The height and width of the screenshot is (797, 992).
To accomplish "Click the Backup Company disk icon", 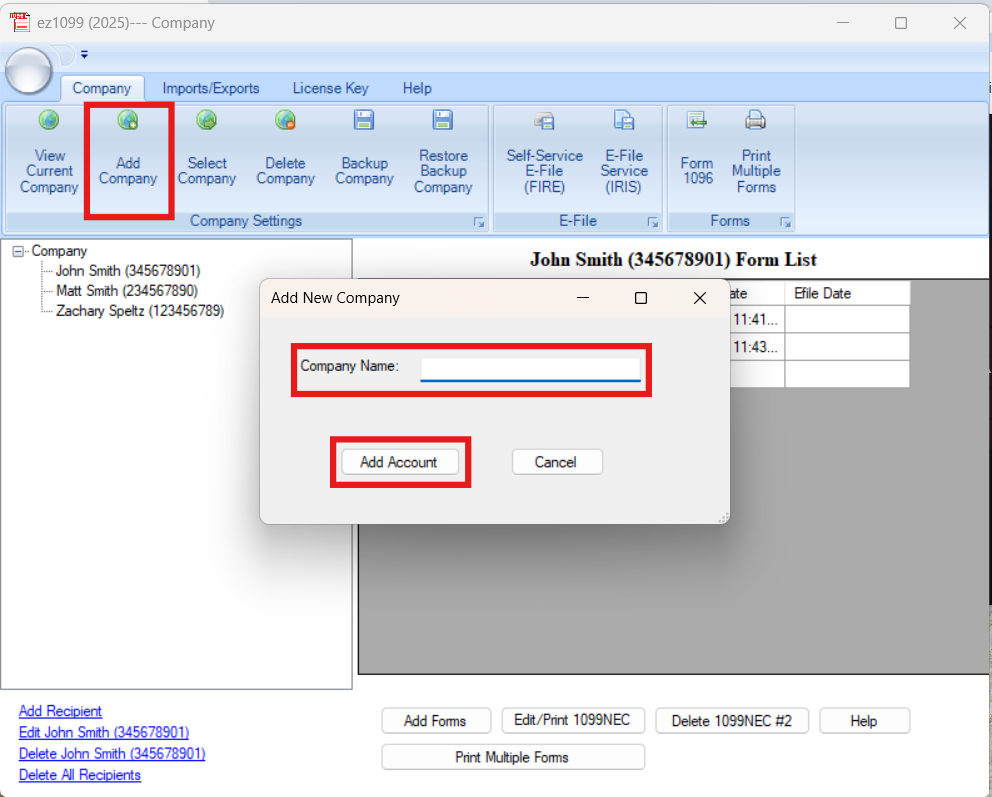I will coord(364,122).
